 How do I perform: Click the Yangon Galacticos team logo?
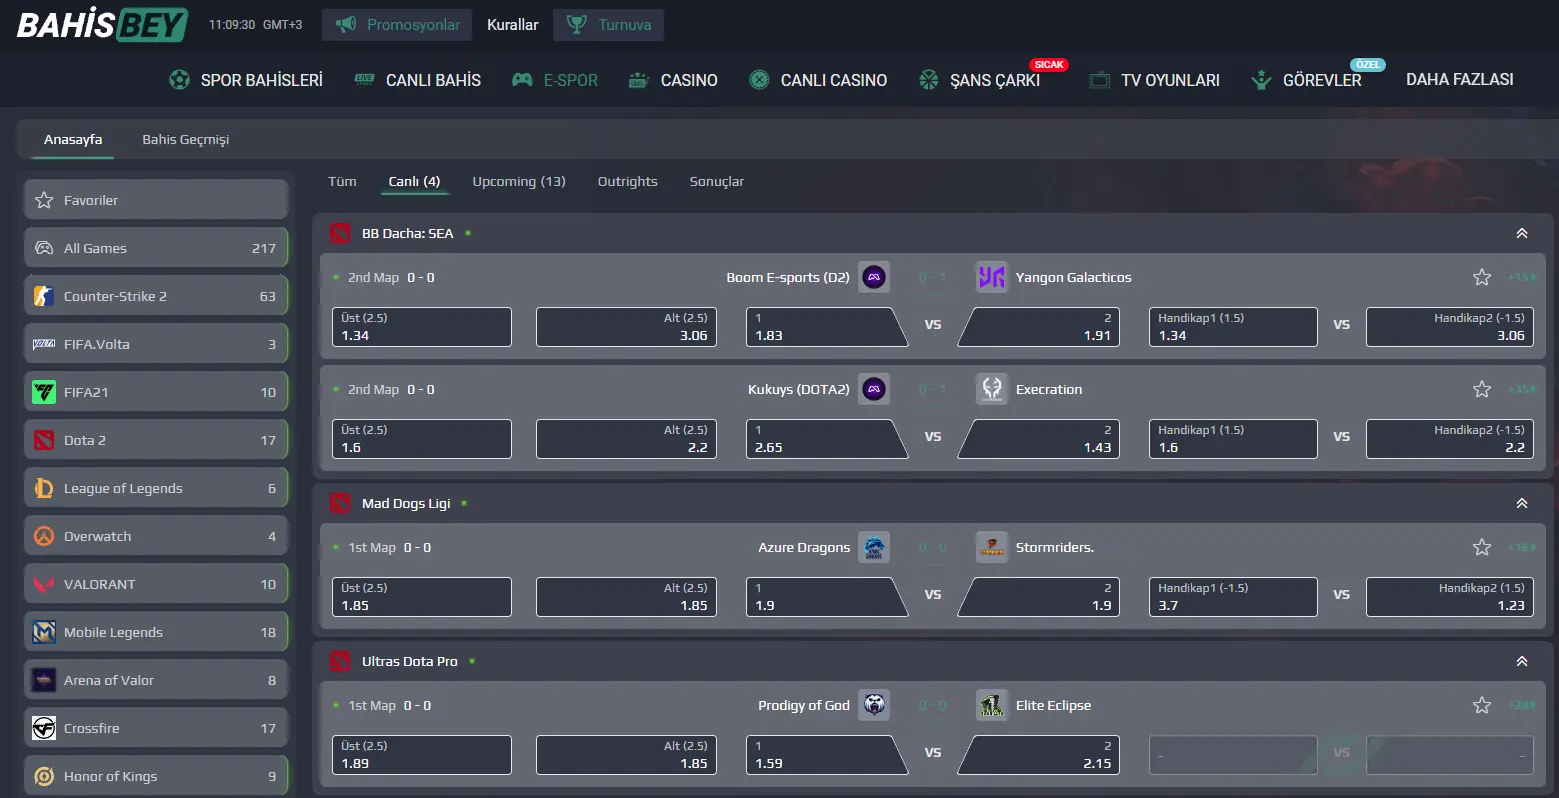coord(991,277)
